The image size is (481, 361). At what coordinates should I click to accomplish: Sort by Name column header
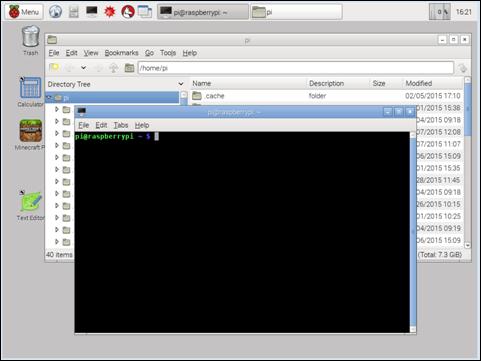(x=248, y=83)
